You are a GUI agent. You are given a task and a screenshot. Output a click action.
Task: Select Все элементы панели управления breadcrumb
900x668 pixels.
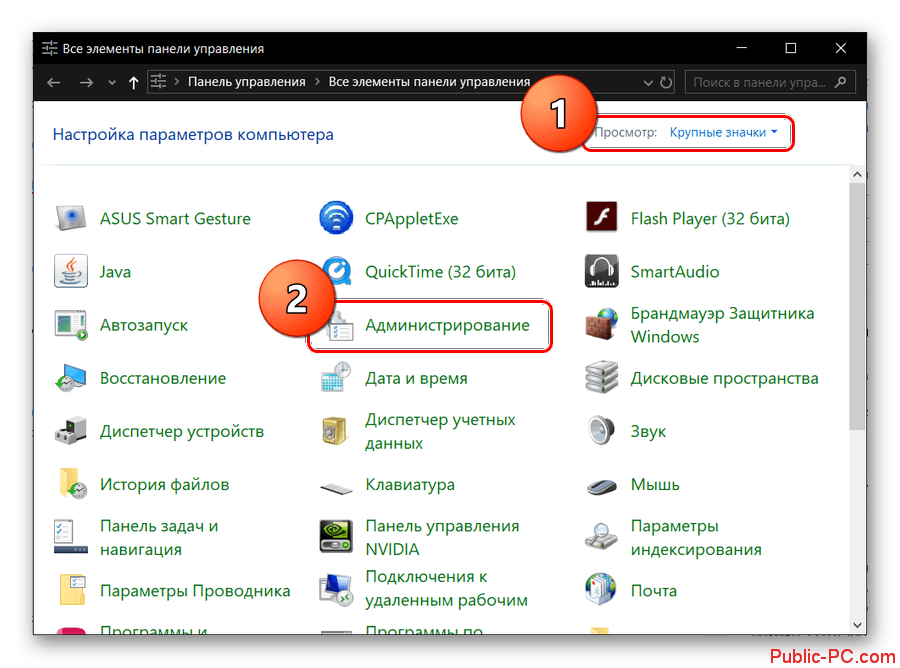click(429, 82)
